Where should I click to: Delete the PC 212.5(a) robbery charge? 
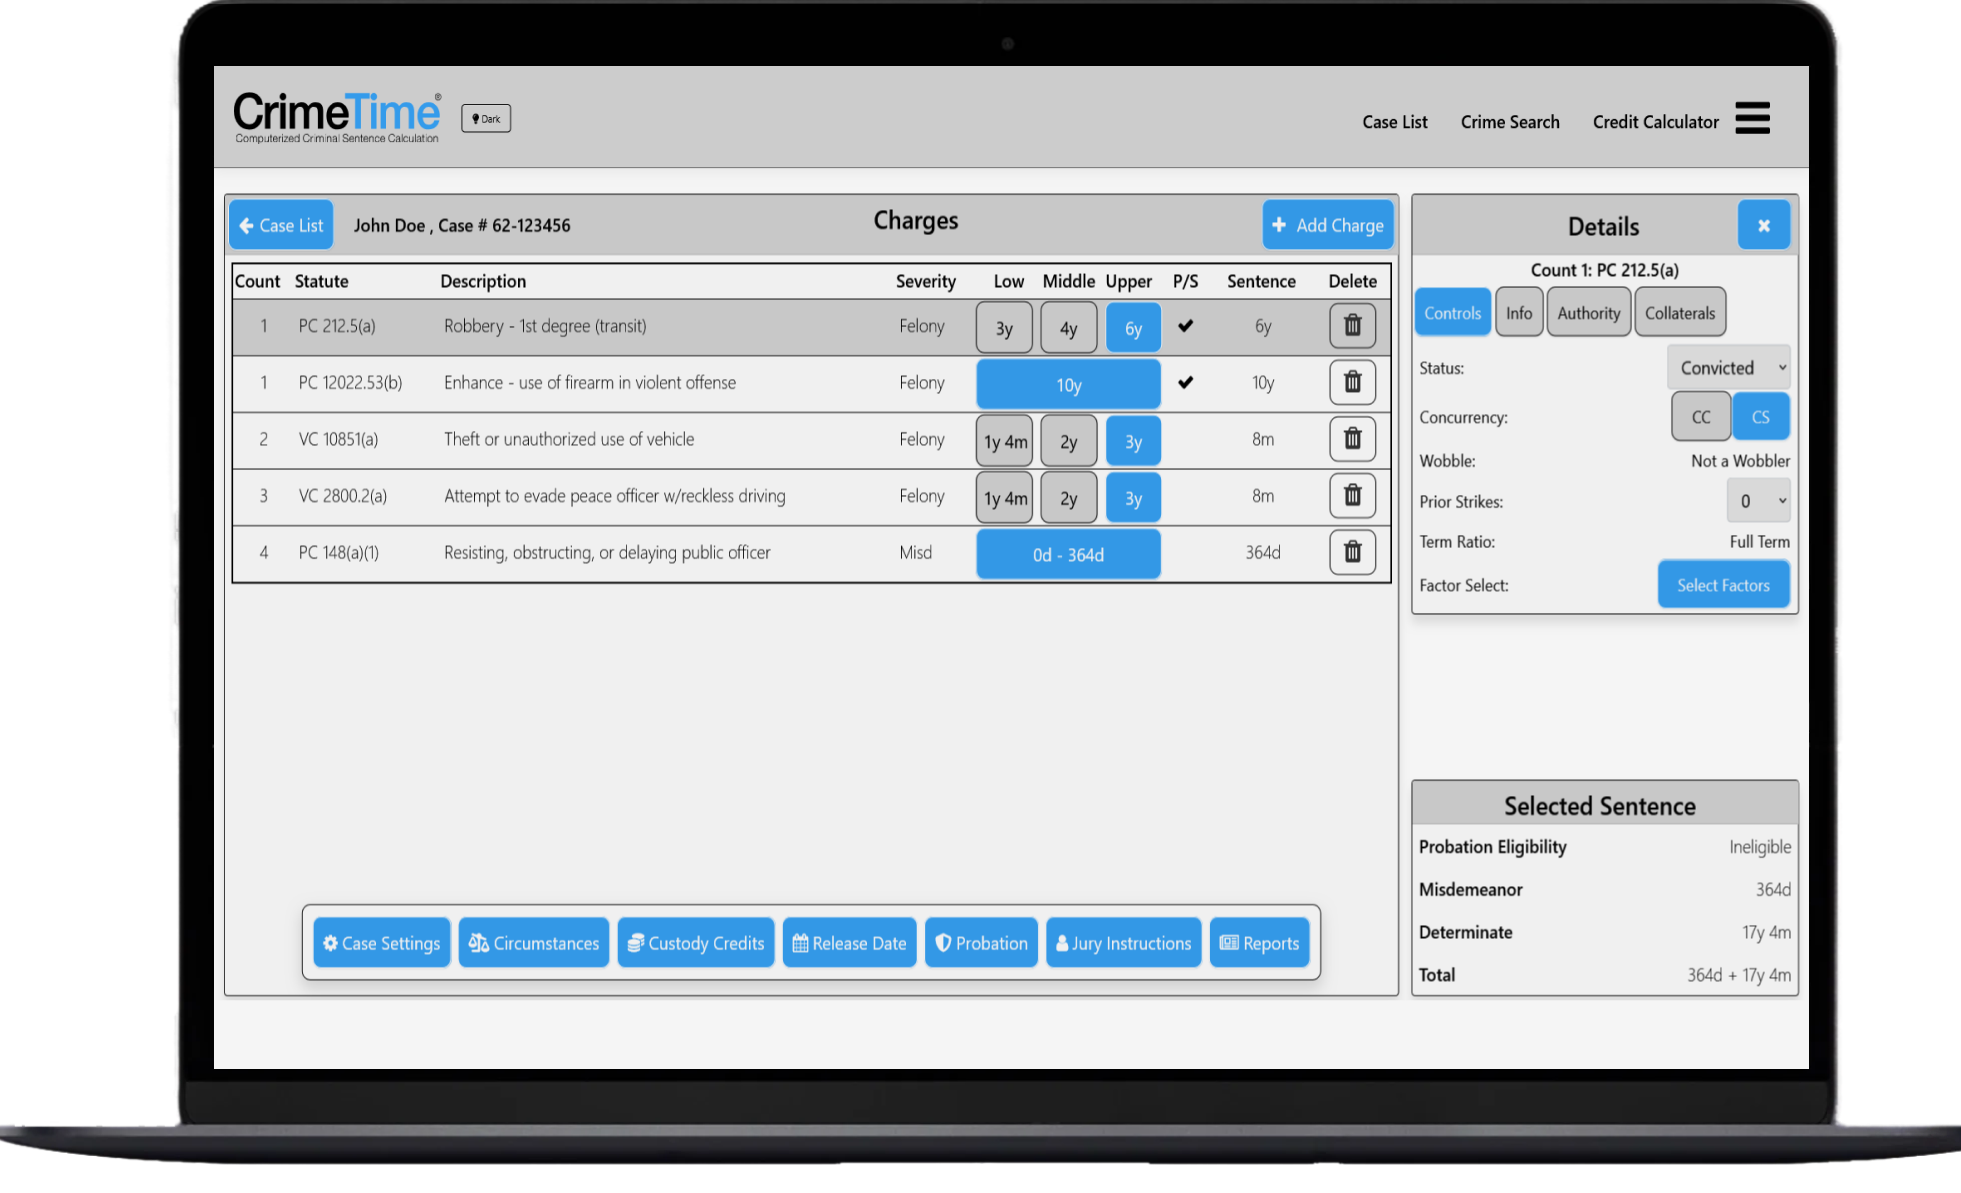pos(1352,326)
